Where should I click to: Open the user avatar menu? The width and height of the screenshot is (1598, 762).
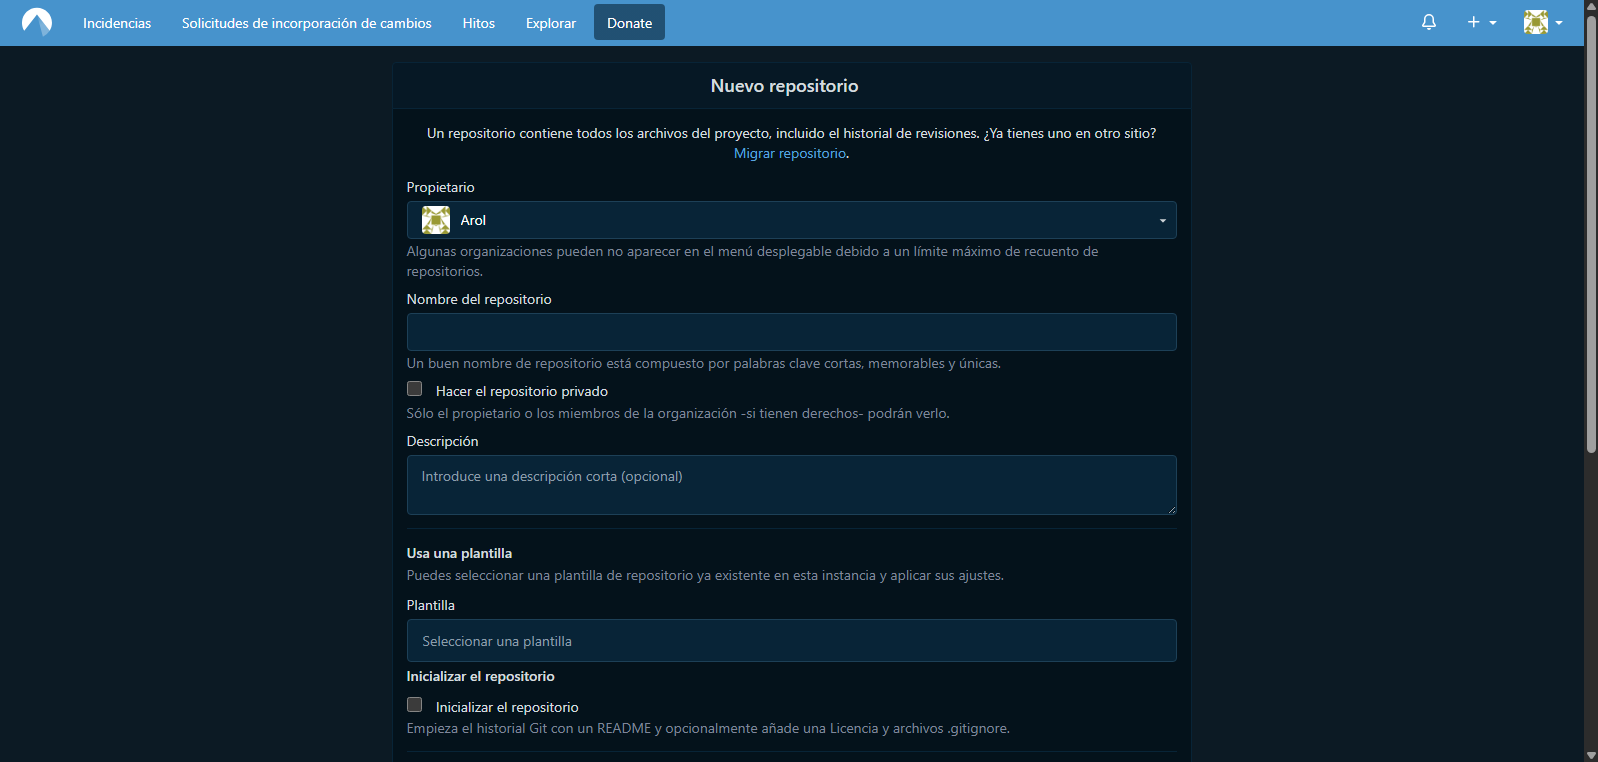[x=1543, y=22]
